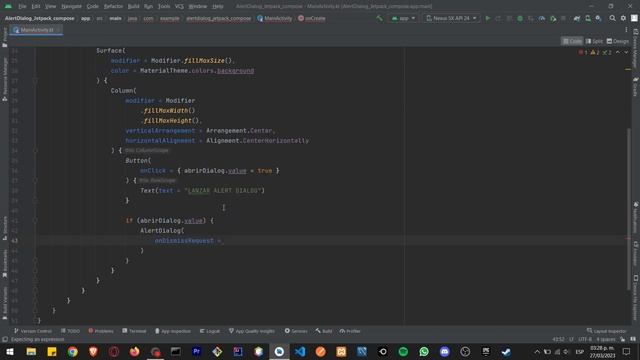The width and height of the screenshot is (640, 360).
Task: Click the account avatar icon at top right
Action: click(x=634, y=18)
